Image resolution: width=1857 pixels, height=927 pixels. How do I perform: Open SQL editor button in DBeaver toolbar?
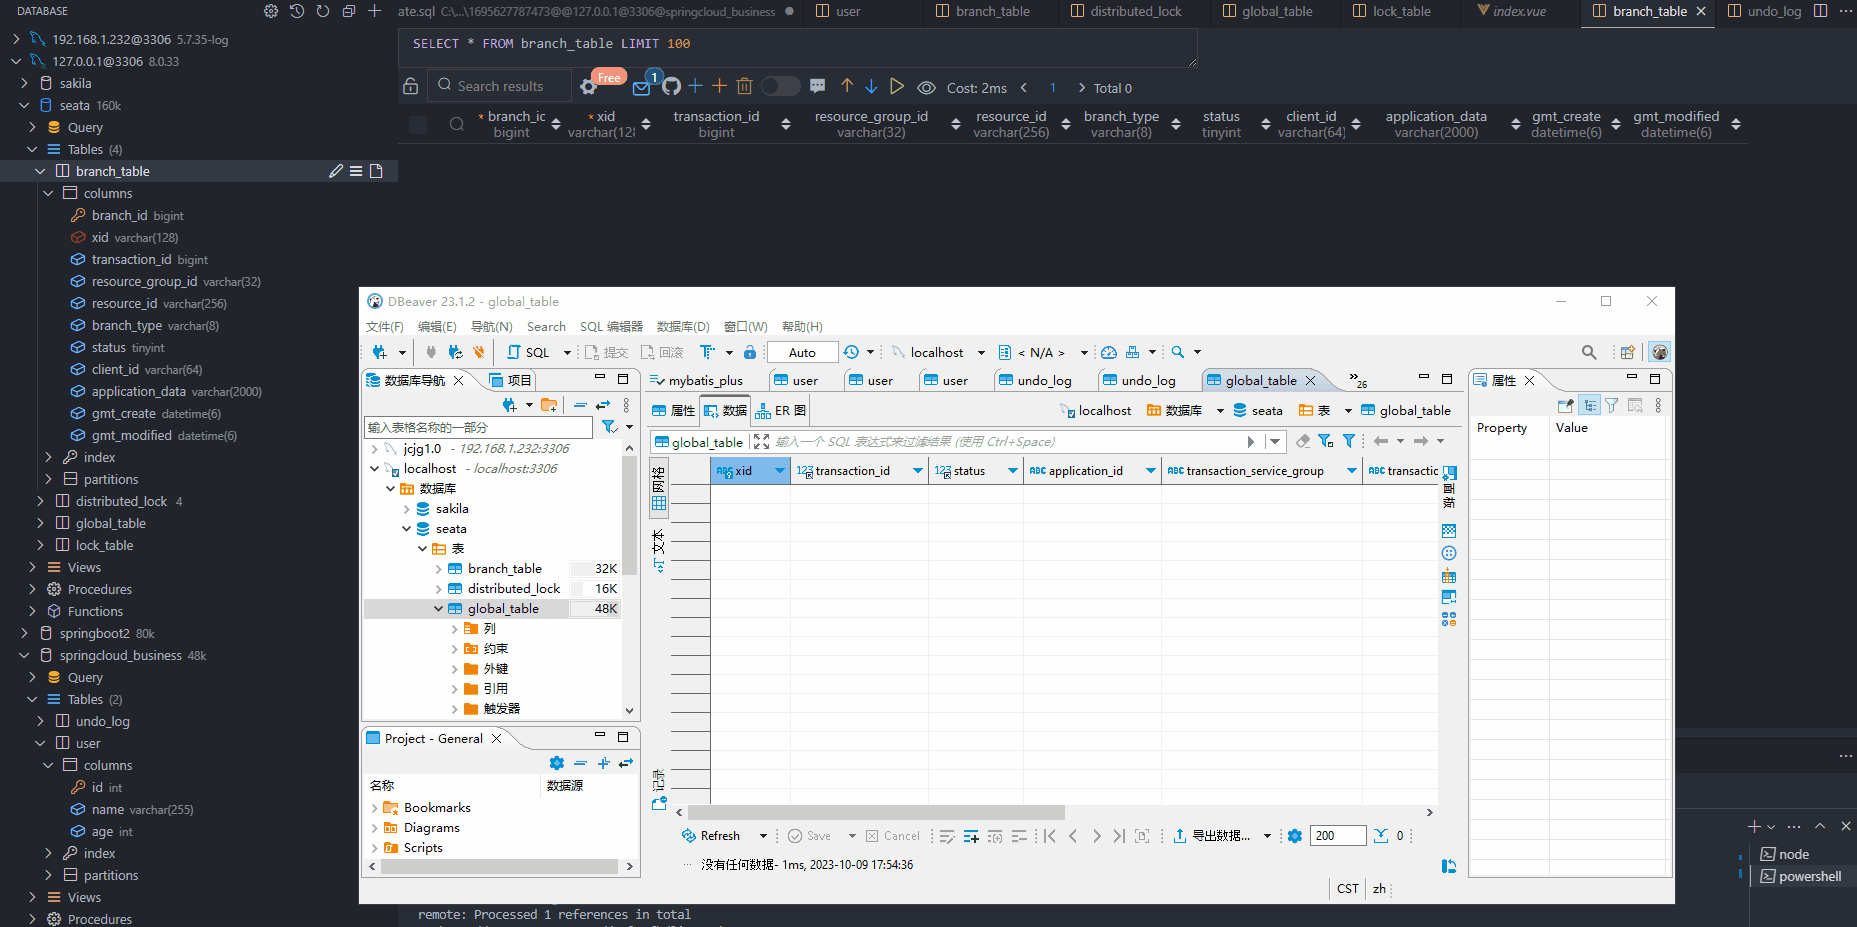pos(529,352)
